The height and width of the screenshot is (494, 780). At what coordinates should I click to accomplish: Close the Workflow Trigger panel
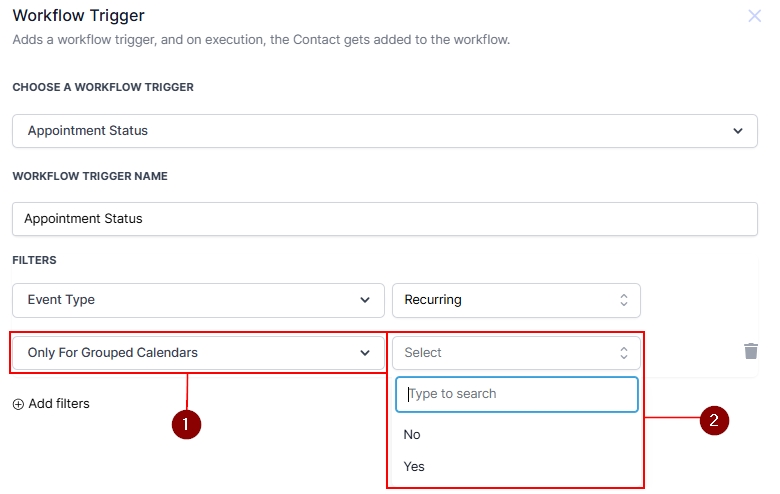755,16
